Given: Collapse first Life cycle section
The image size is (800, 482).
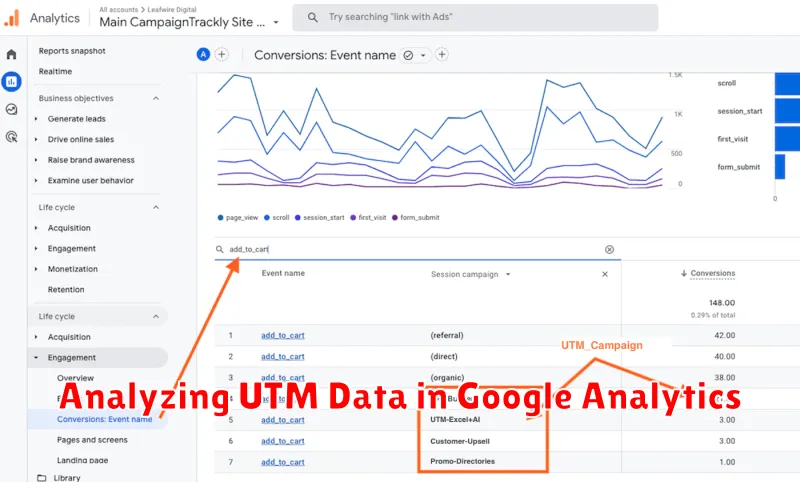Looking at the screenshot, I should tap(156, 208).
